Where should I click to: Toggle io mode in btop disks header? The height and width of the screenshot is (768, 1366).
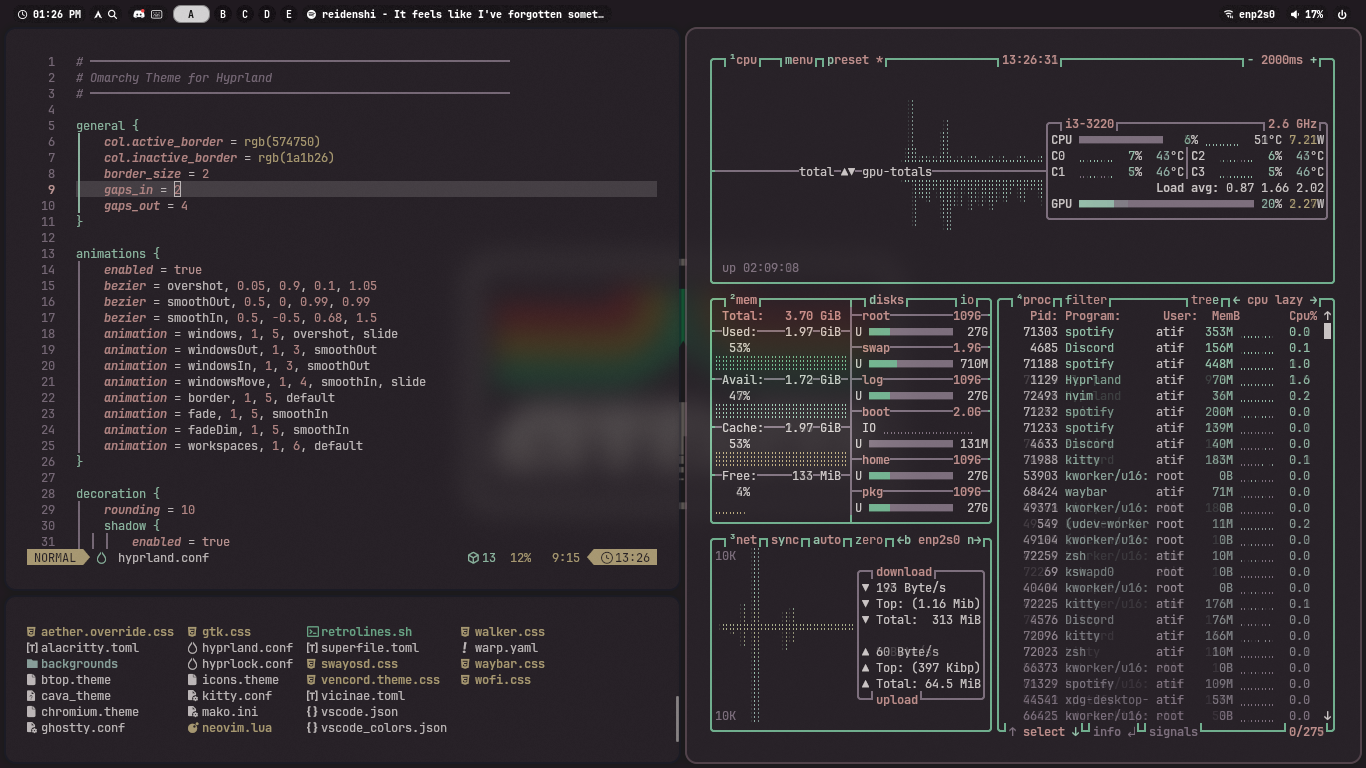click(967, 300)
